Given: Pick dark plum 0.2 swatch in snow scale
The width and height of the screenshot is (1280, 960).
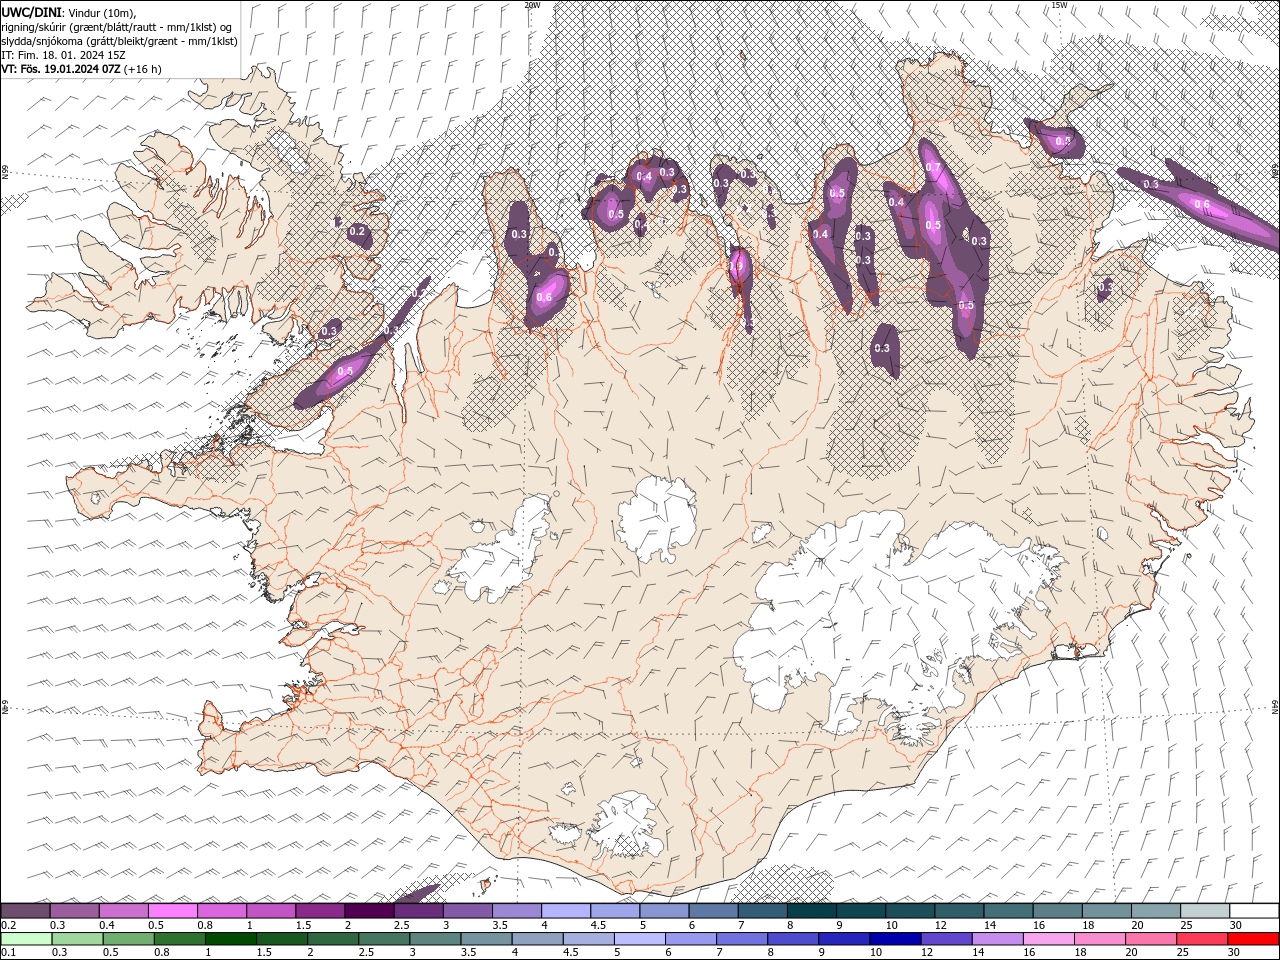Looking at the screenshot, I should click(25, 911).
